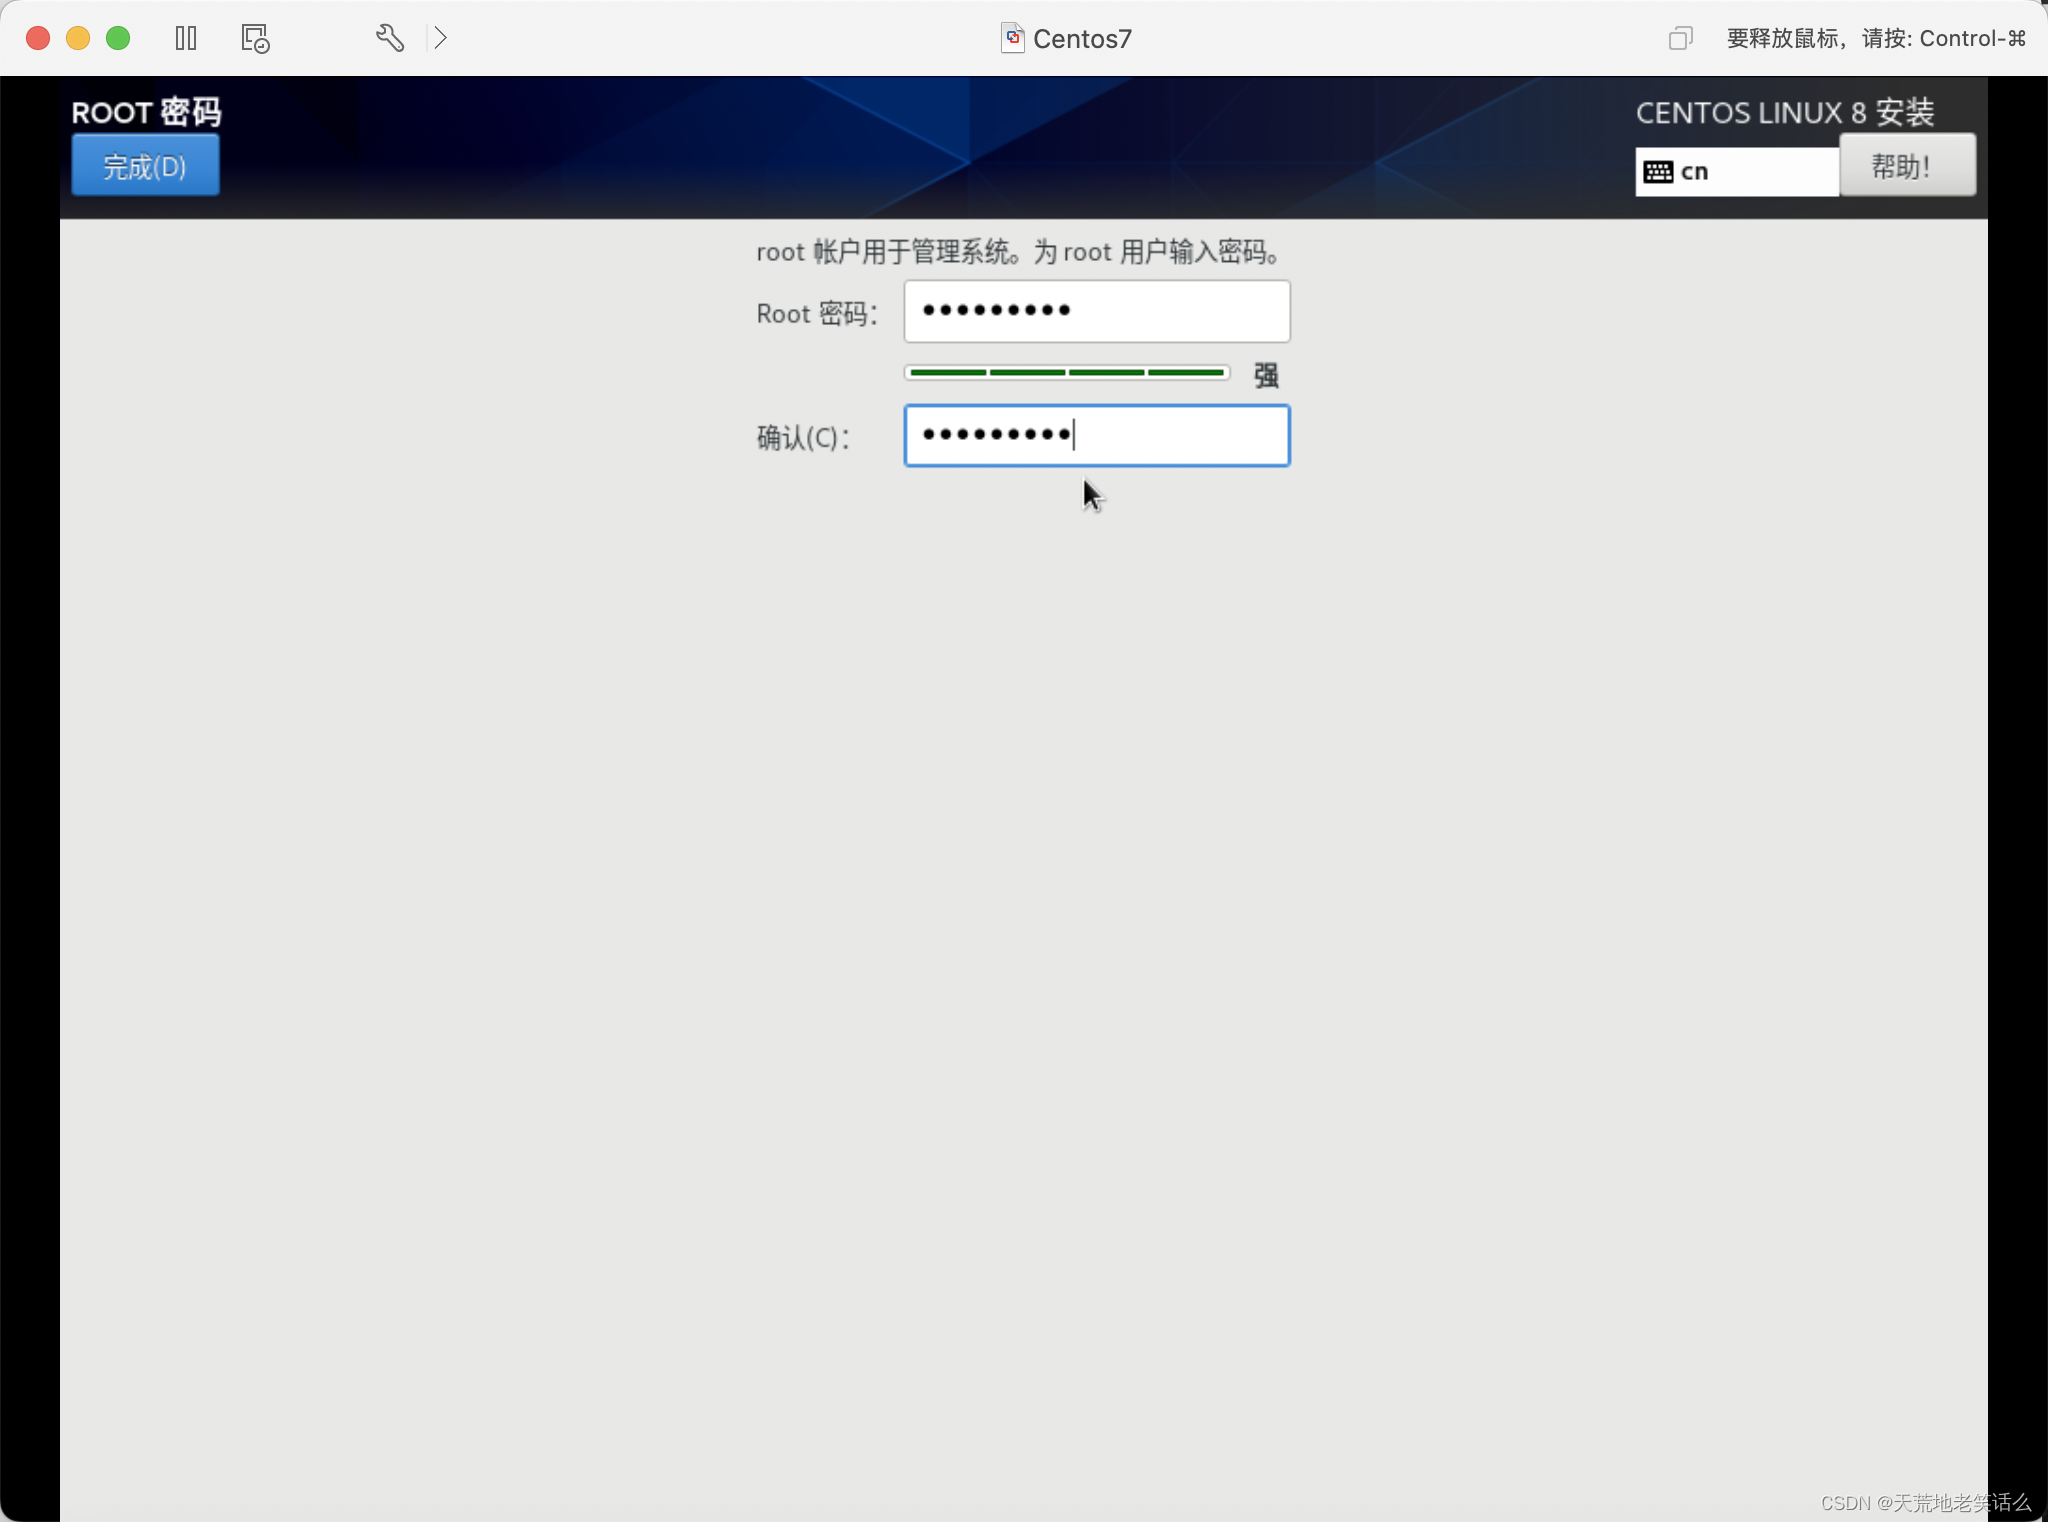Click the 完成(D) done button
The image size is (2048, 1522).
145,166
